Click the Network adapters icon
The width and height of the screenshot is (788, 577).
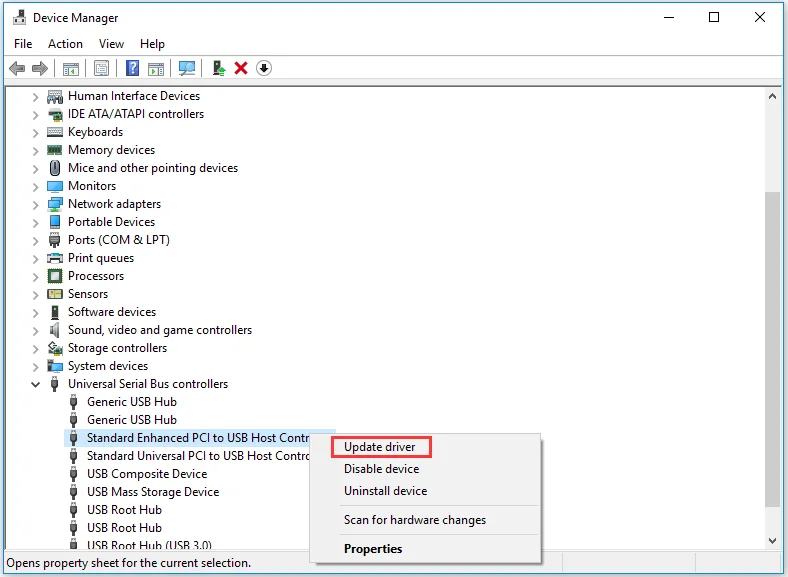click(55, 204)
